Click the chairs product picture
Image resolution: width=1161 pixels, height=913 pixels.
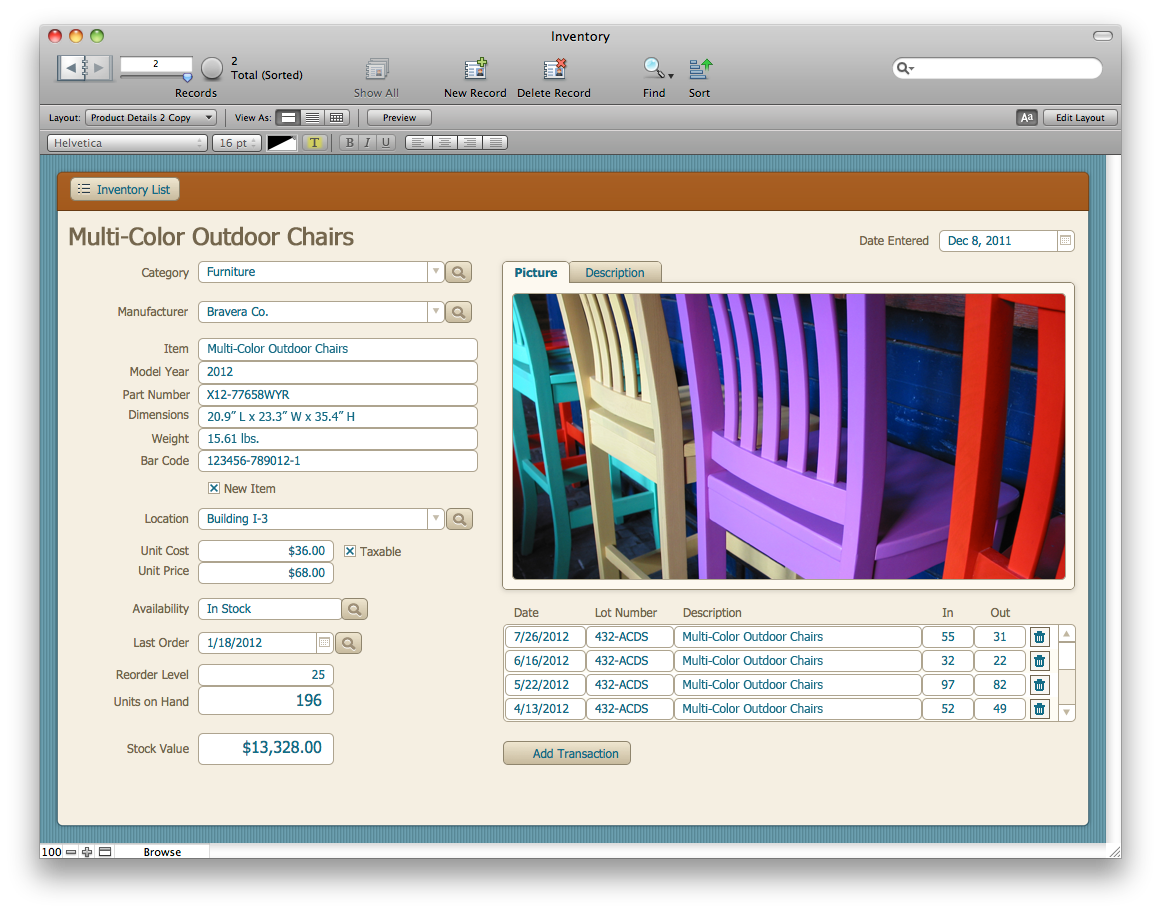point(789,436)
